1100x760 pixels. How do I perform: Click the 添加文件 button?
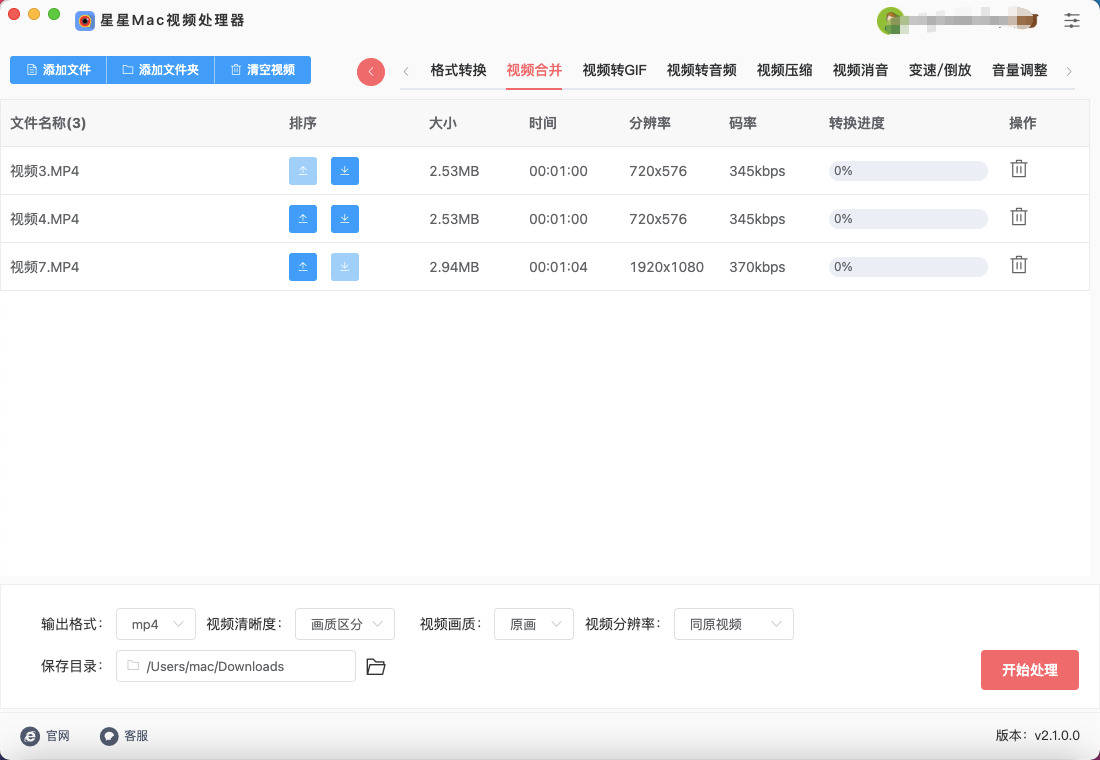(x=58, y=70)
